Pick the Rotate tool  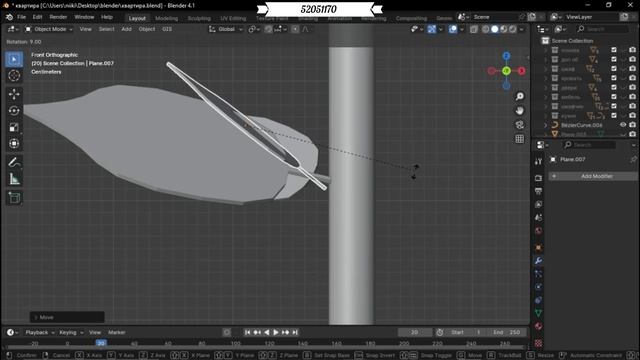pyautogui.click(x=14, y=111)
